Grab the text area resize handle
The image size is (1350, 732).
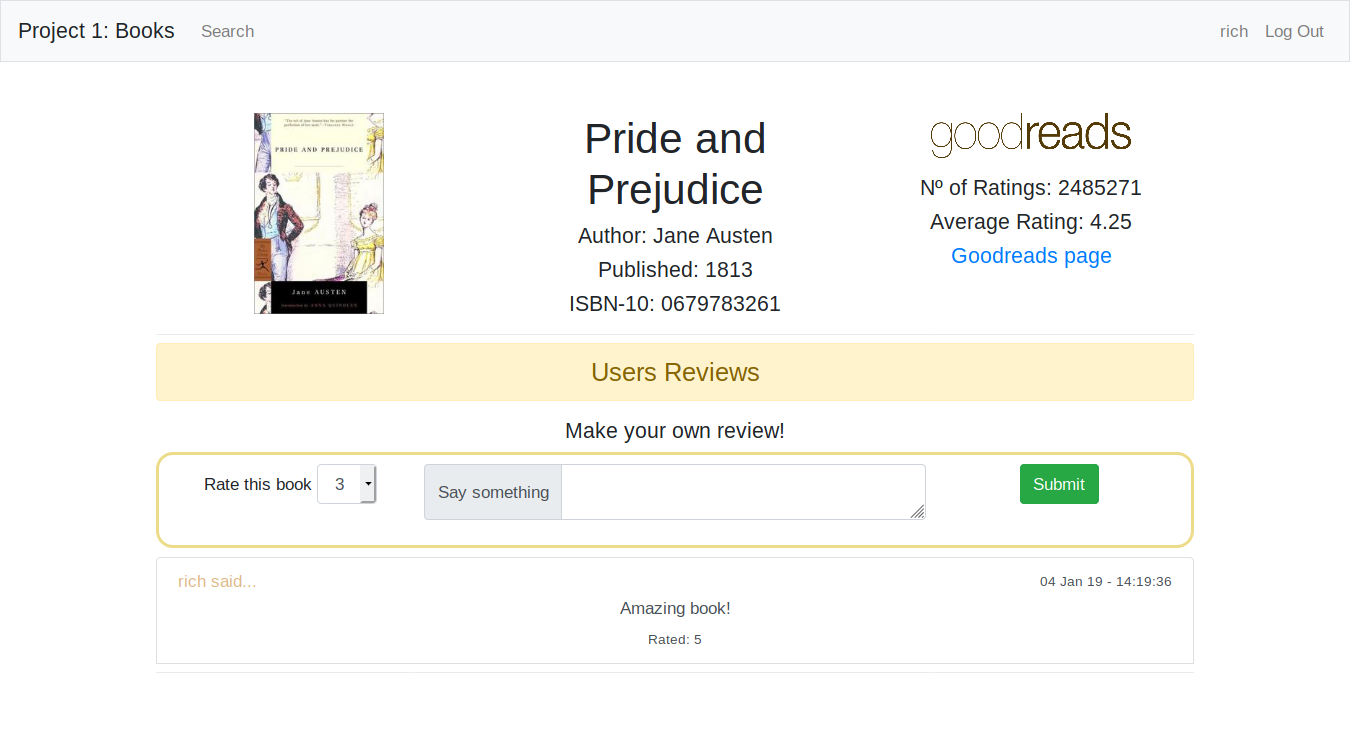[x=918, y=512]
